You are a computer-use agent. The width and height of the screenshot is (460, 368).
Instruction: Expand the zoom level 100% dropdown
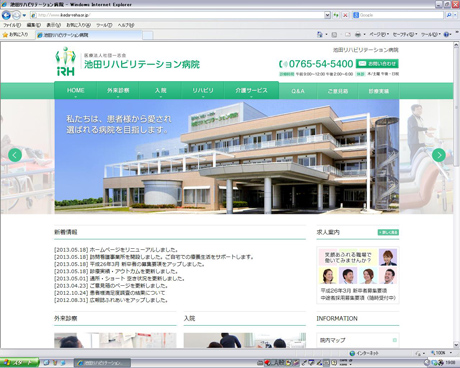(x=451, y=353)
